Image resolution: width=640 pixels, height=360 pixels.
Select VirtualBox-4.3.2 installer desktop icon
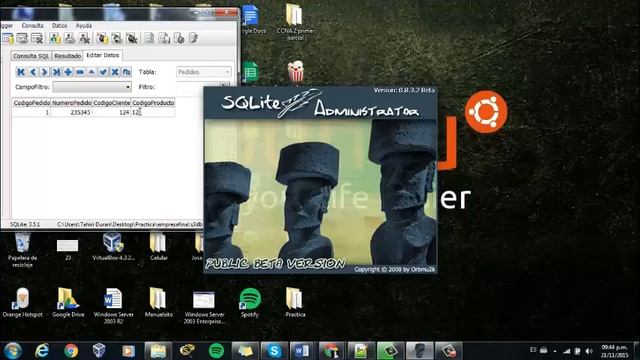[x=113, y=246]
